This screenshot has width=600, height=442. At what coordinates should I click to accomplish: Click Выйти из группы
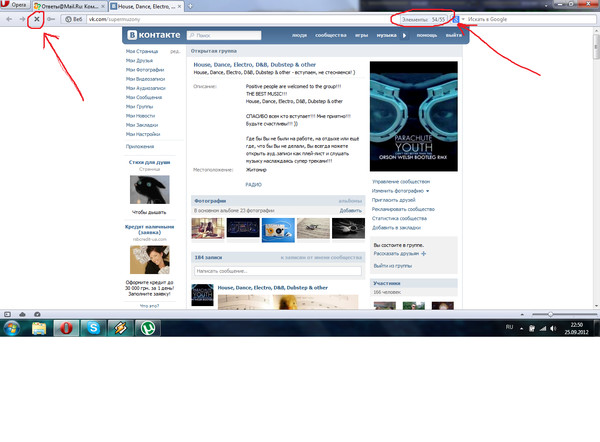tap(393, 266)
